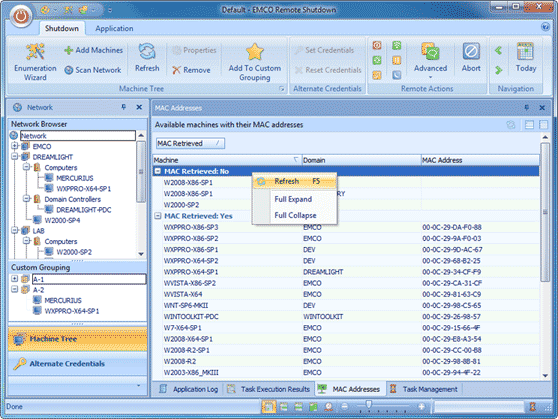The image size is (558, 419).
Task: Open the navigation pane options chevron
Action: point(138,386)
